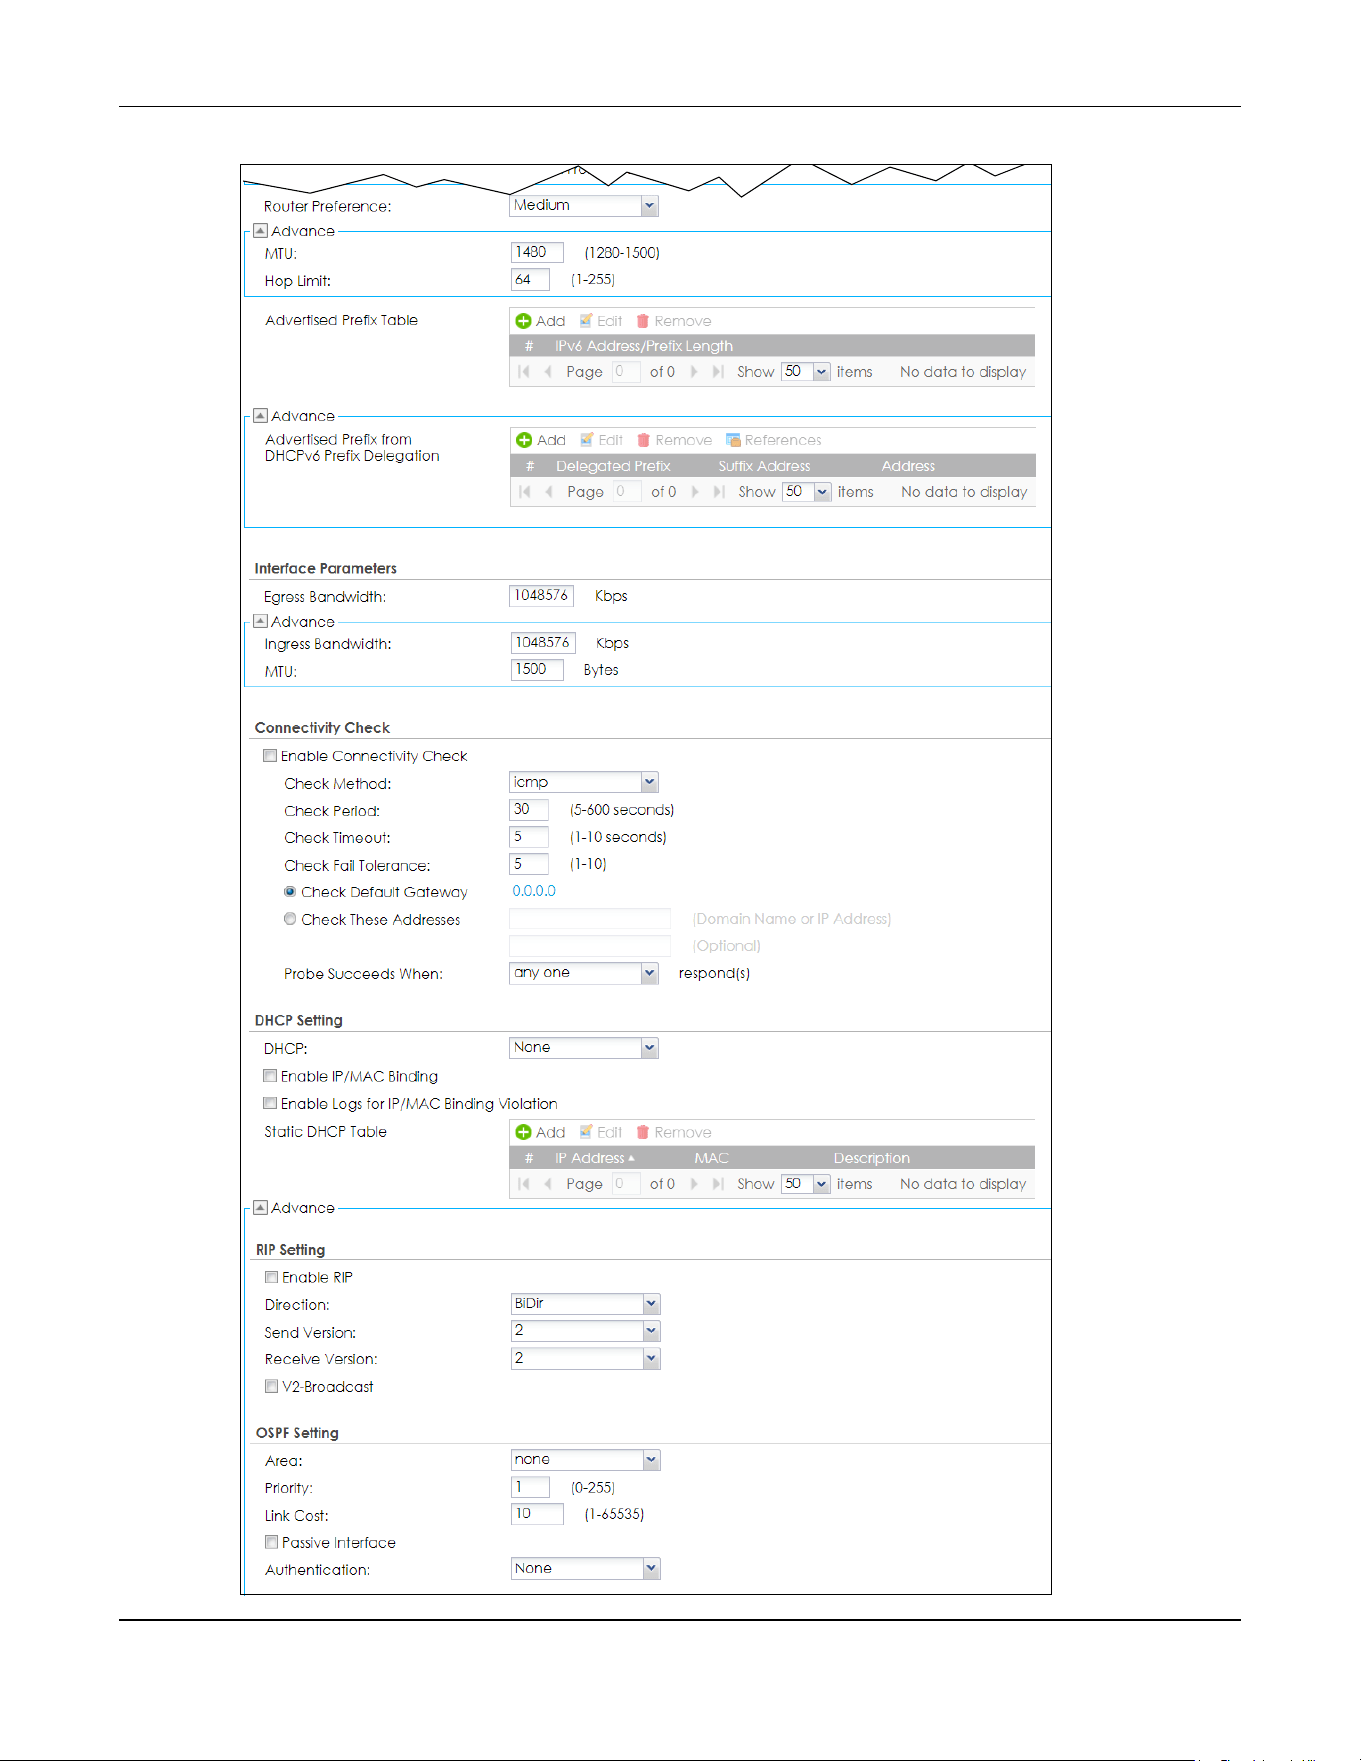
Task: Select the Check These Addresses radio button
Action: [x=290, y=919]
